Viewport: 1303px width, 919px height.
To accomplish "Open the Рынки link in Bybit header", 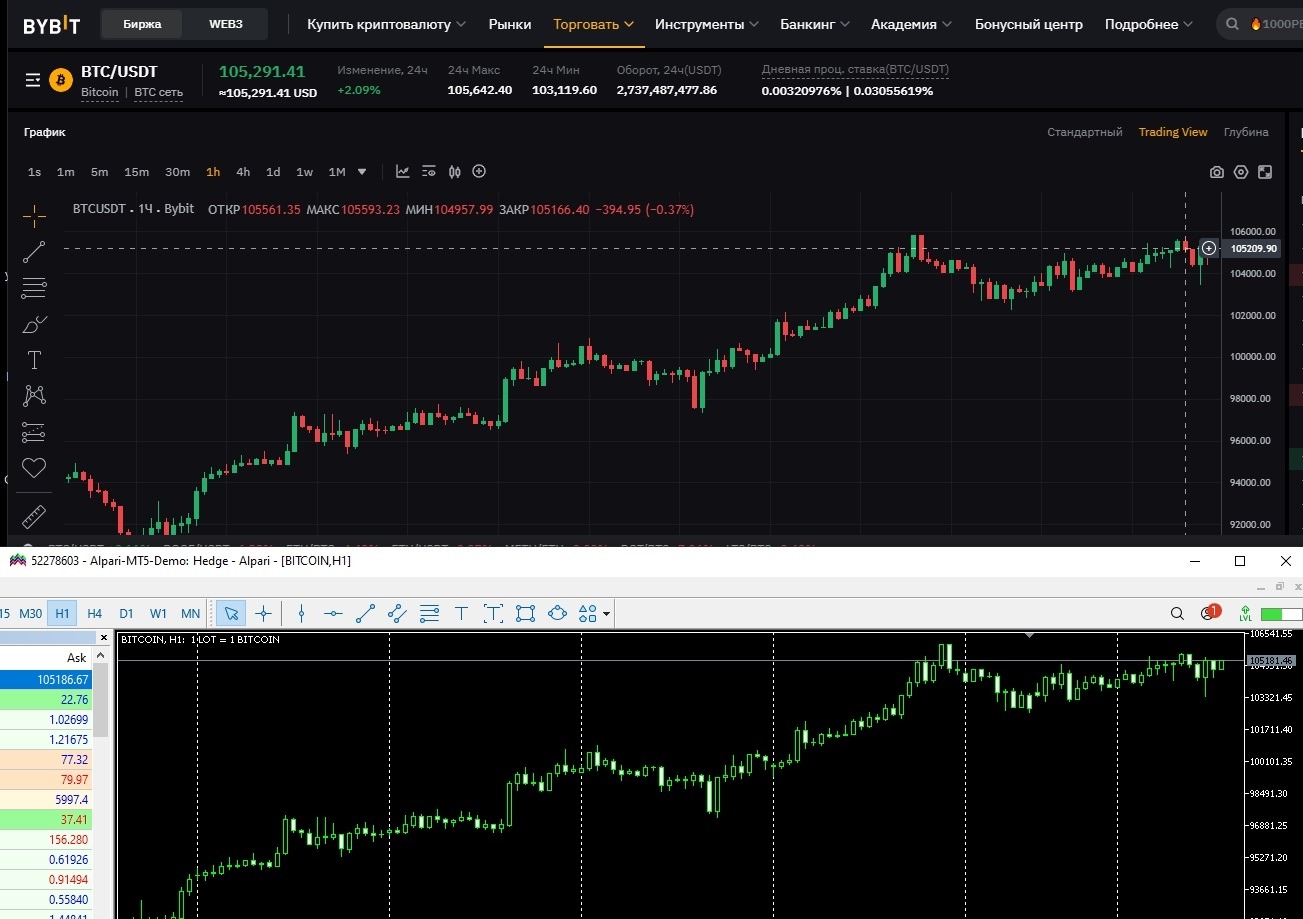I will [510, 24].
